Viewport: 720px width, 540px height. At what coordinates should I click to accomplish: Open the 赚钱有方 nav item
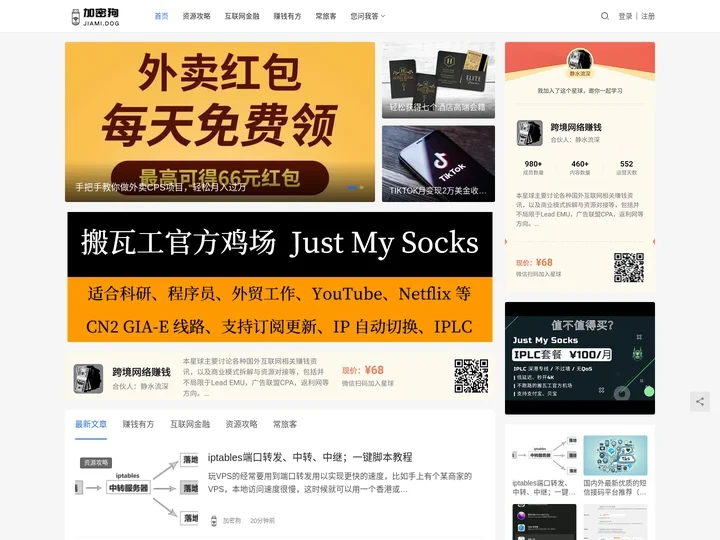coord(287,16)
